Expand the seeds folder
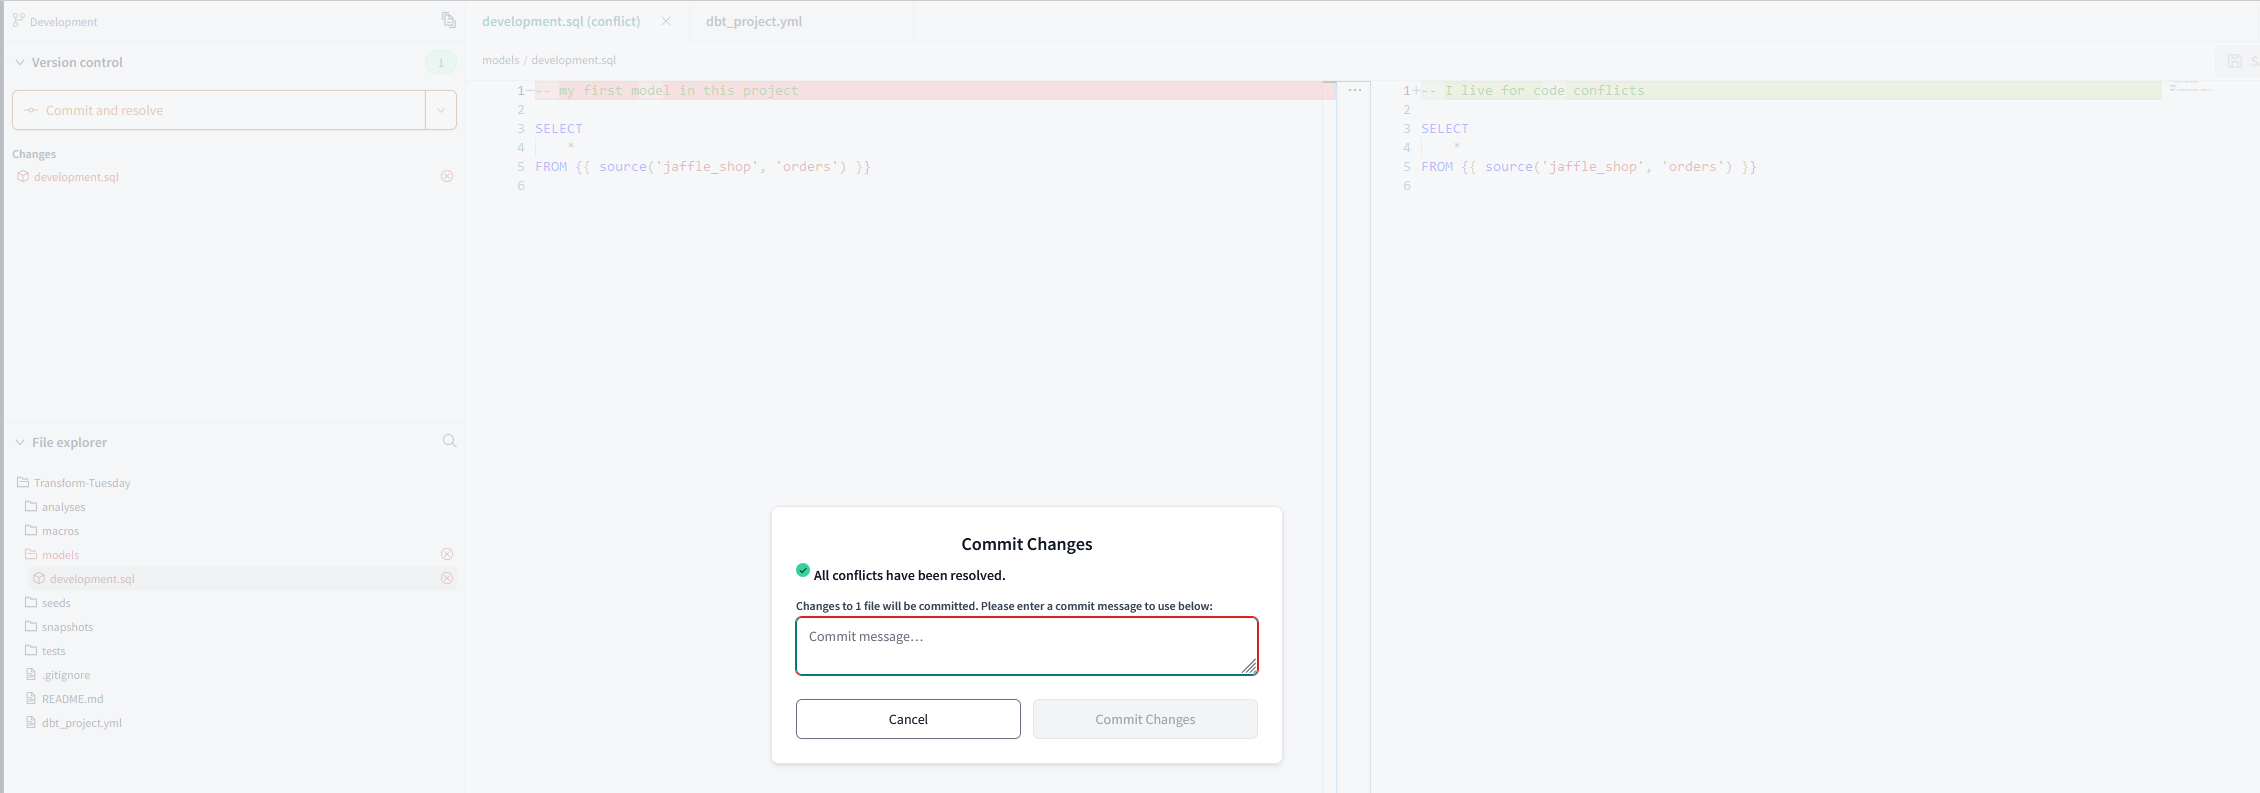Viewport: 2260px width, 793px height. (x=56, y=603)
